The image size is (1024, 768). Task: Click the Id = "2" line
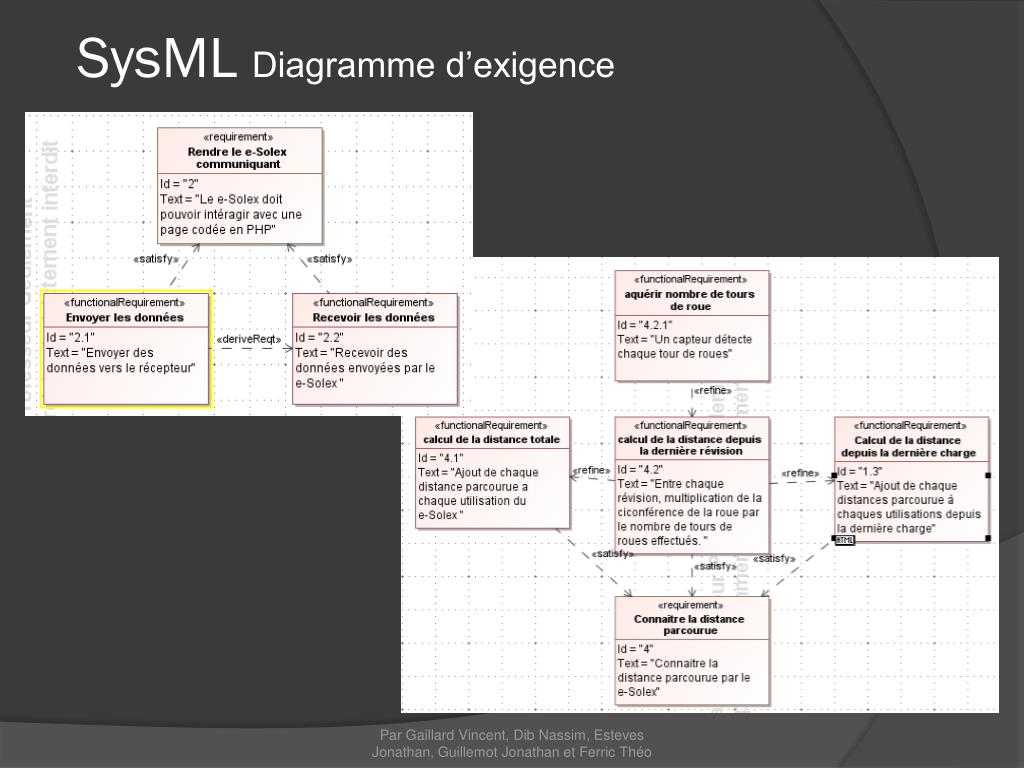tap(180, 184)
